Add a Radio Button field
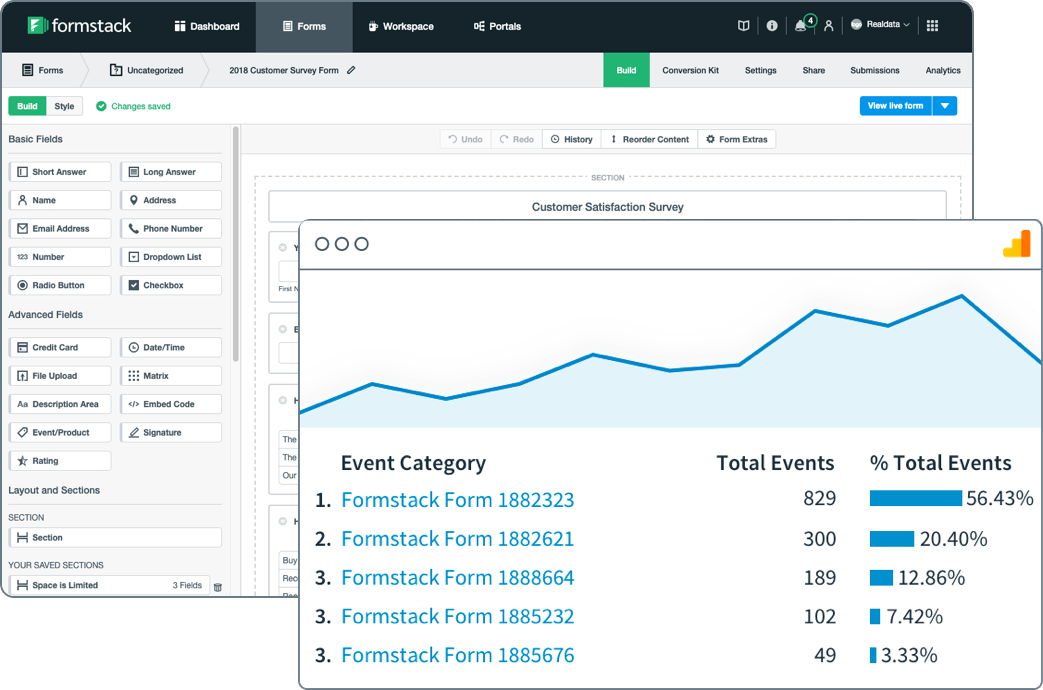Screen dimensions: 1043x690 click(60, 285)
